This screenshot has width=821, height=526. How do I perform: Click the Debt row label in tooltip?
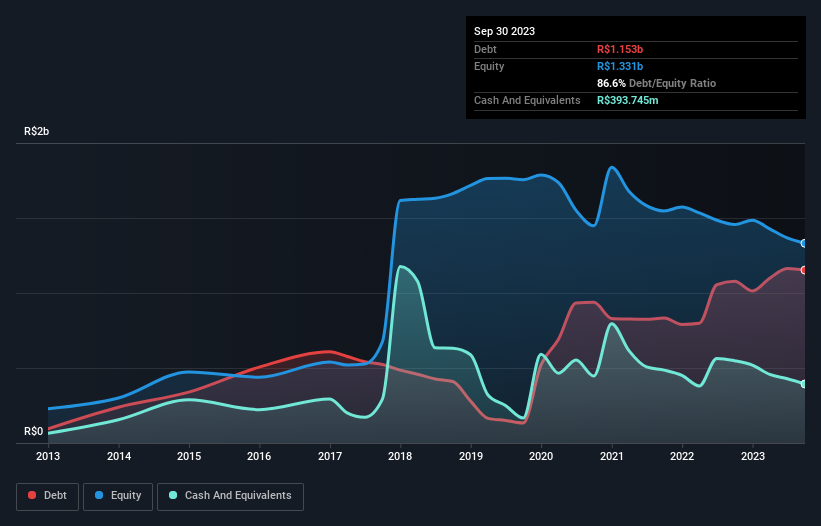point(485,49)
